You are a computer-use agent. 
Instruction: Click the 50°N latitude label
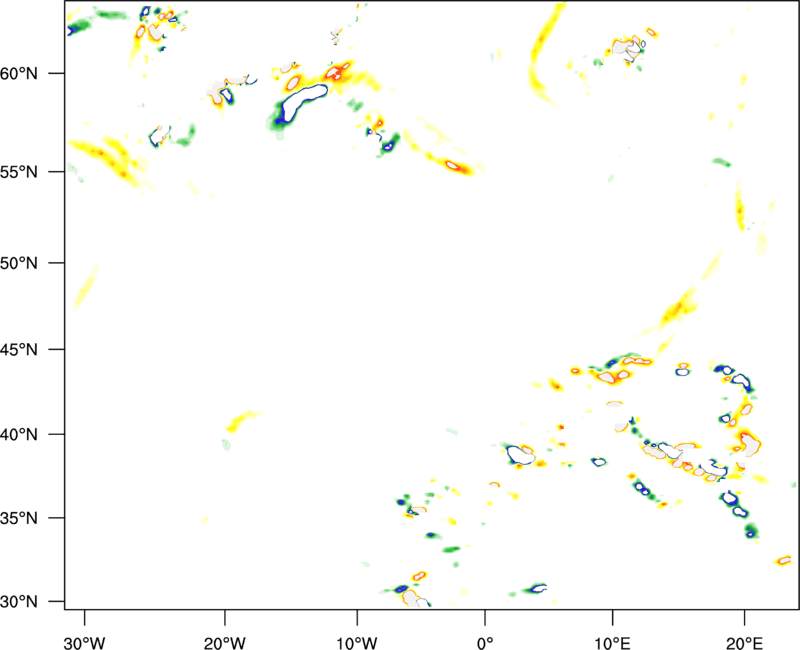[19, 263]
